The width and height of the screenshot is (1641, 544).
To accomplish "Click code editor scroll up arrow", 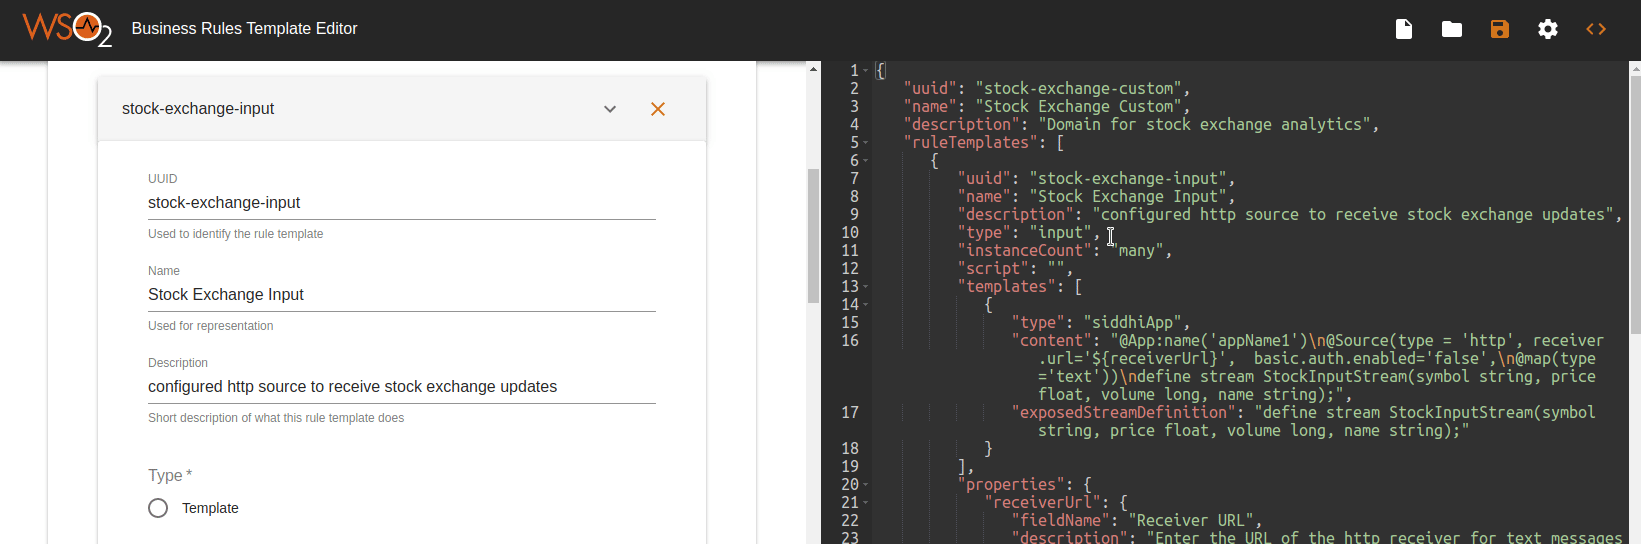I will point(1635,68).
